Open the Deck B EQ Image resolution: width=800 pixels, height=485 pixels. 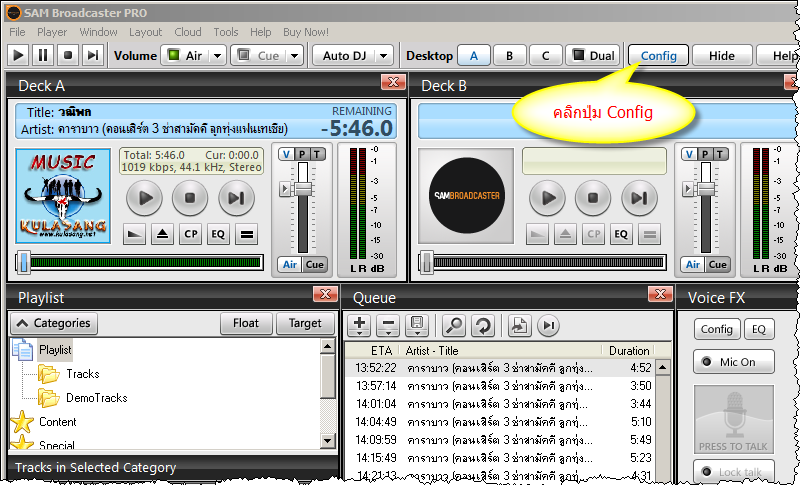click(621, 234)
